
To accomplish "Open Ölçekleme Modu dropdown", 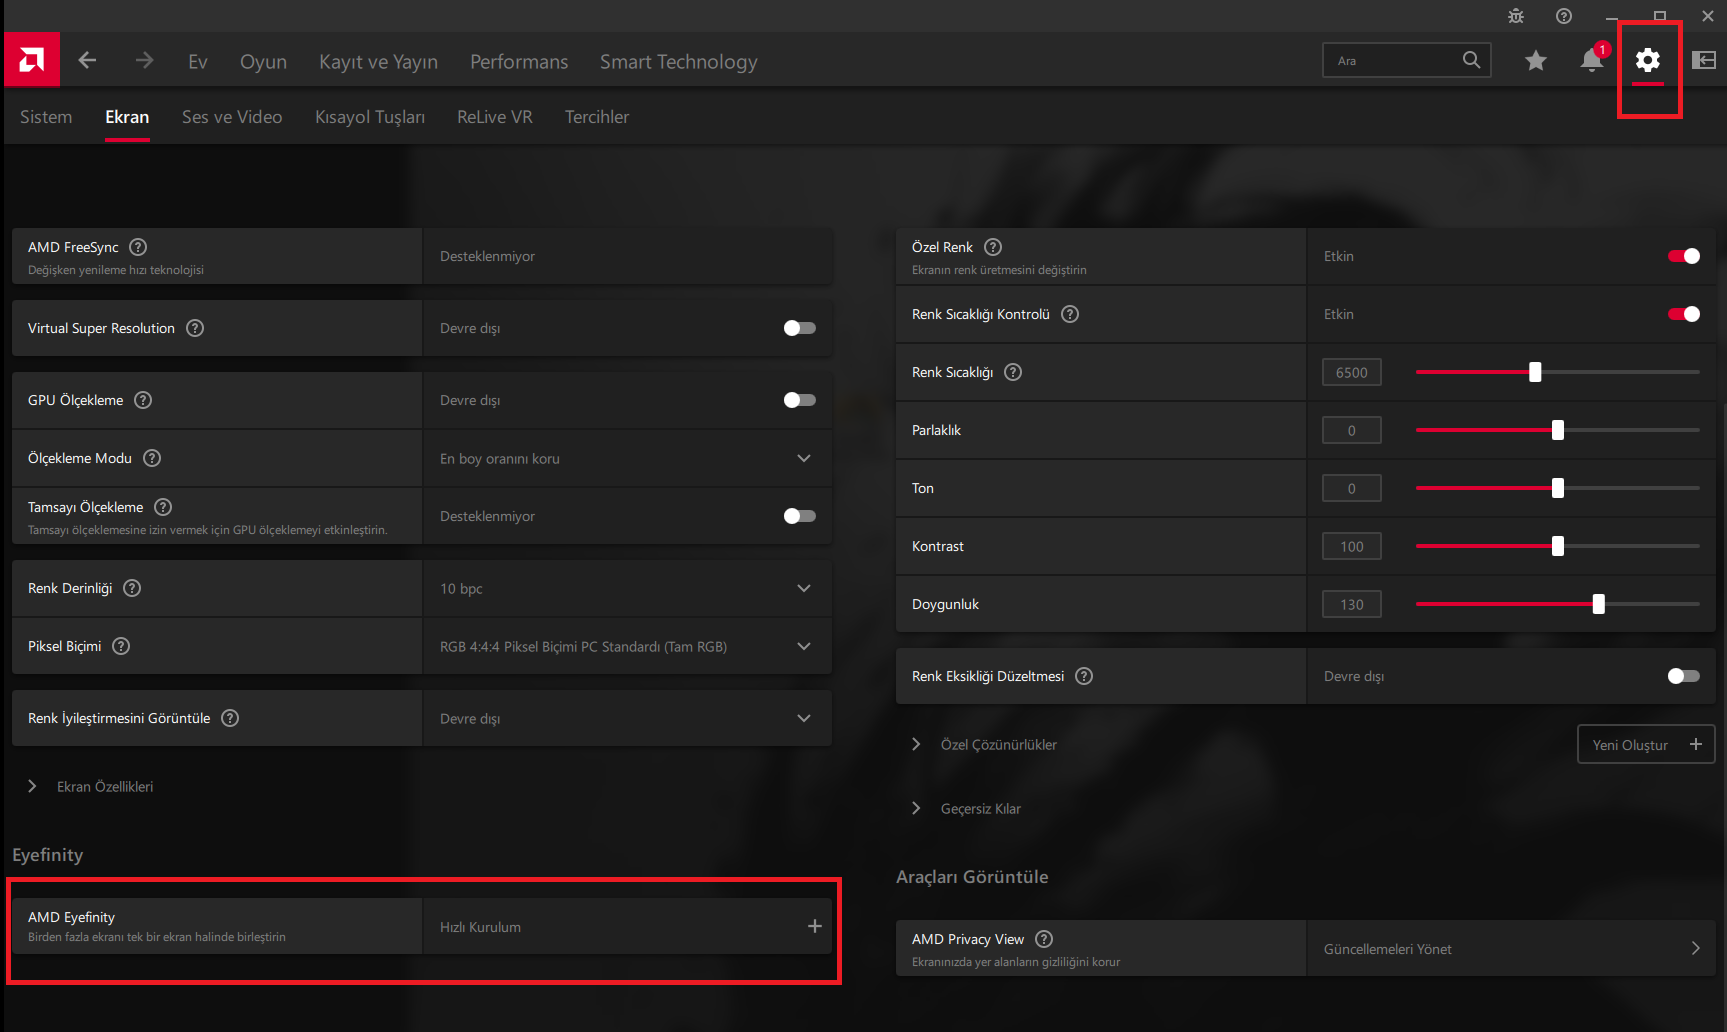I will [x=628, y=458].
